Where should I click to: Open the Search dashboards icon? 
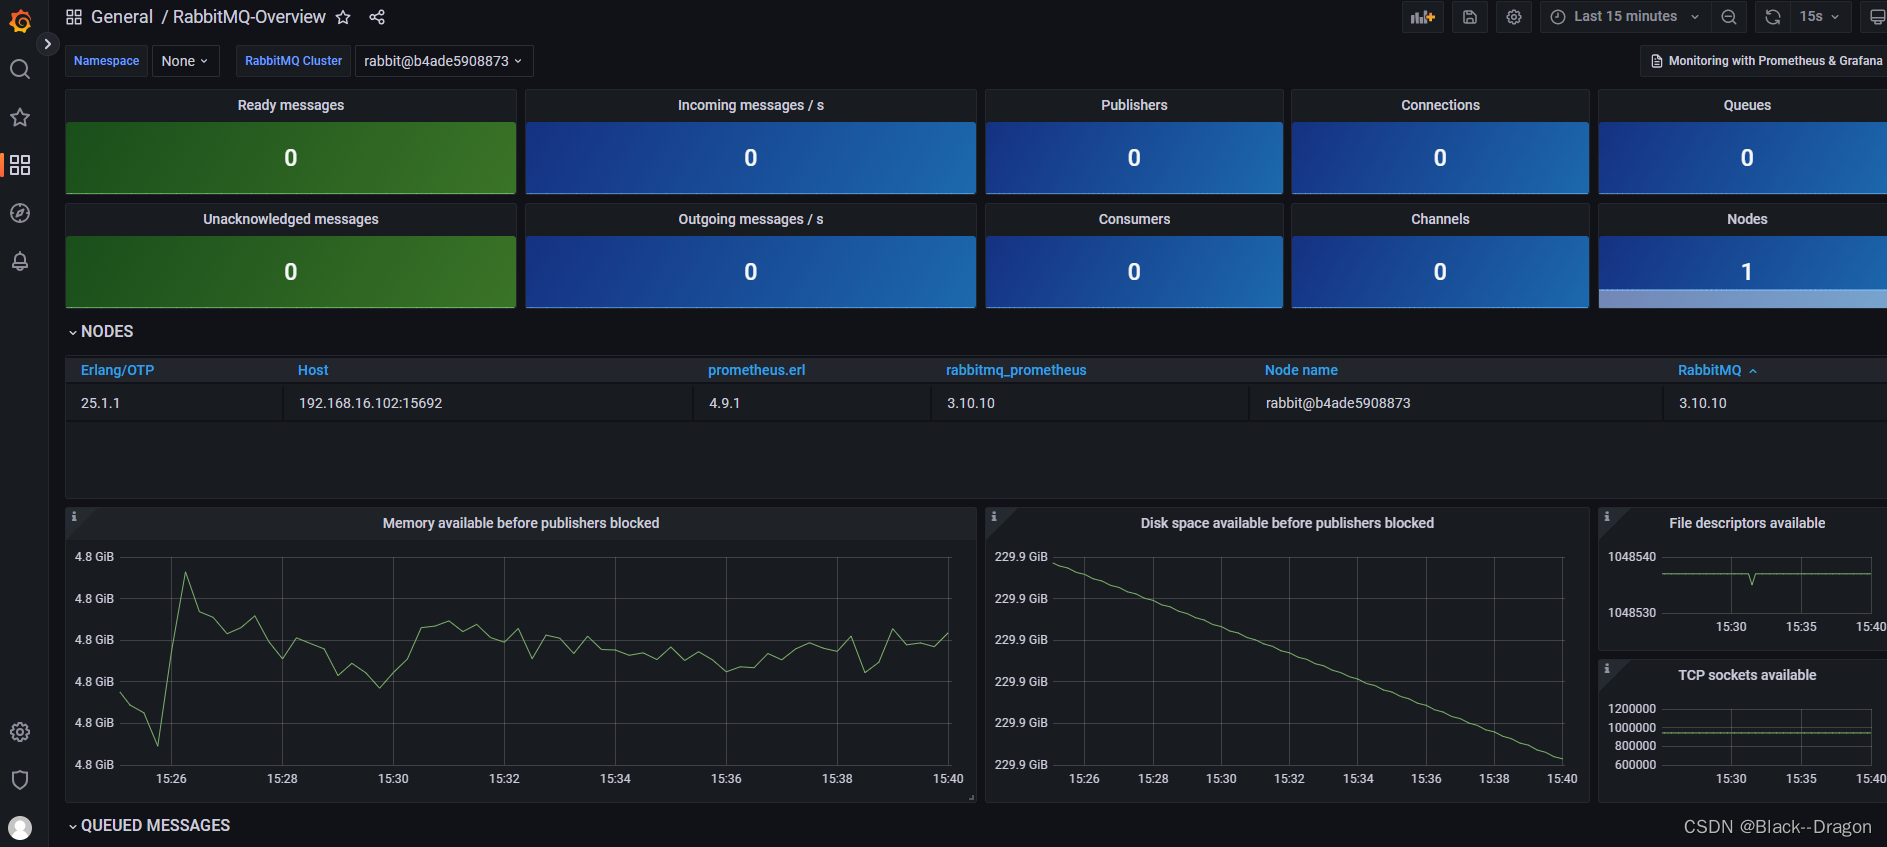(20, 69)
